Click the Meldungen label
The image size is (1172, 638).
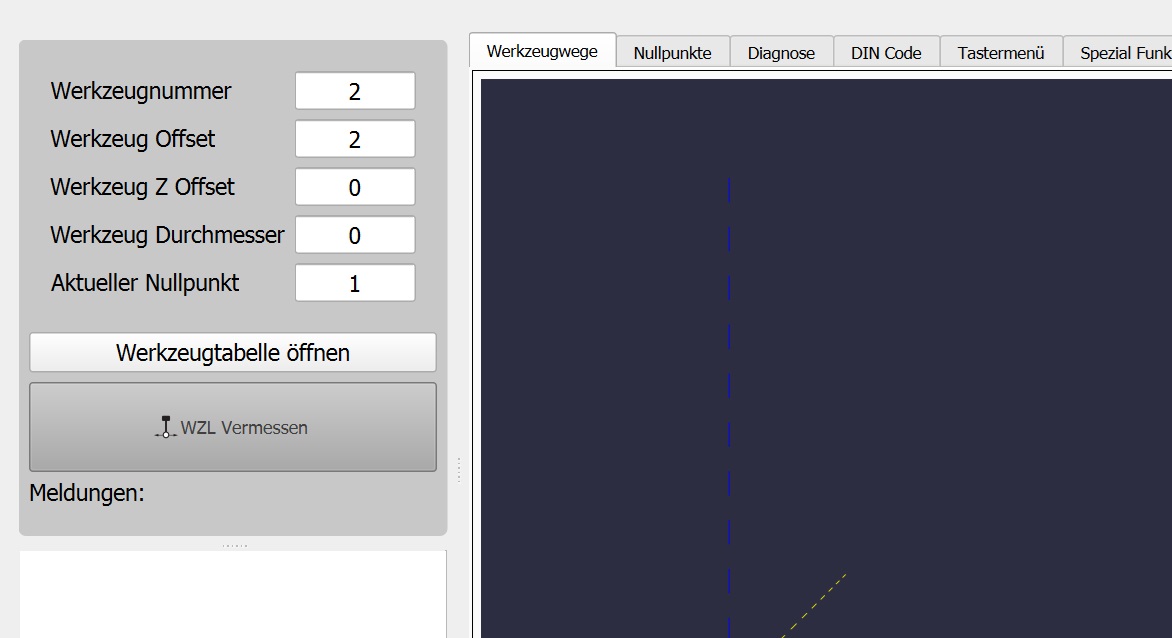(x=87, y=493)
